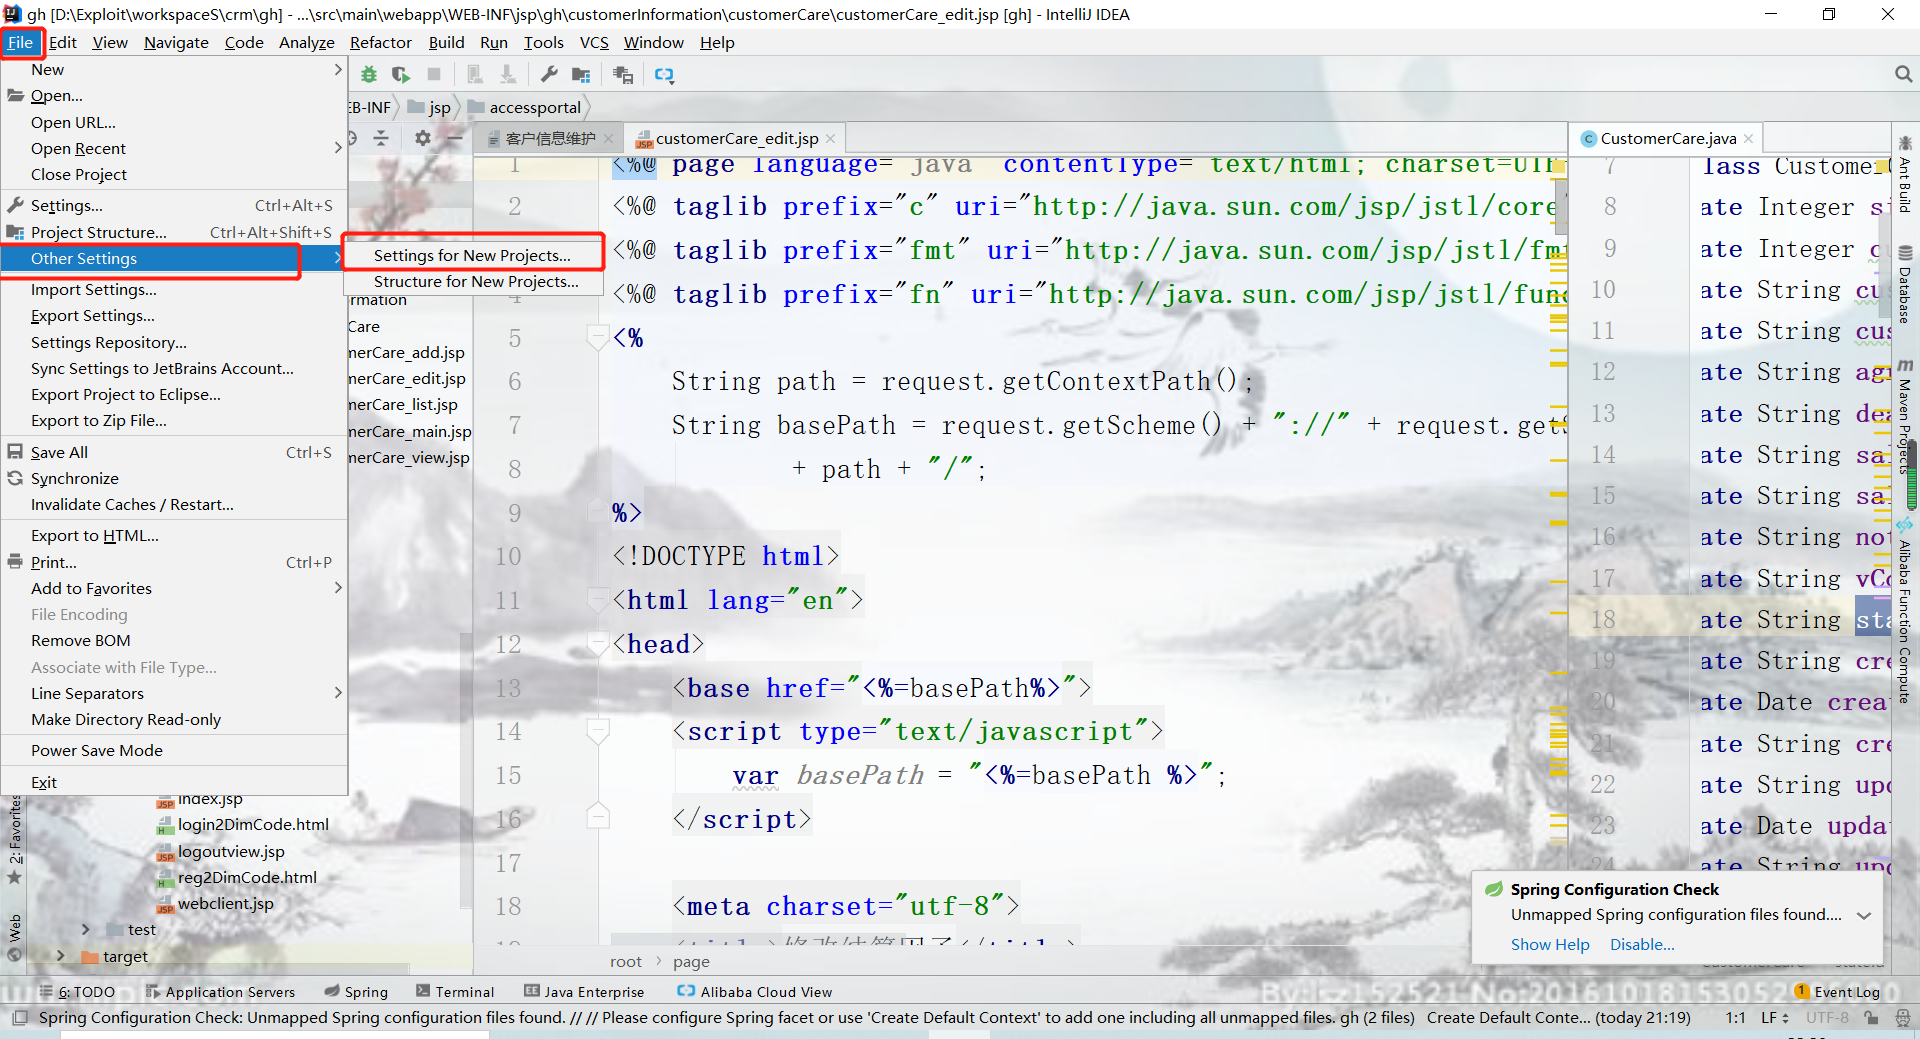Open Project Structure from the toolbar icon
The image size is (1920, 1039).
581,75
